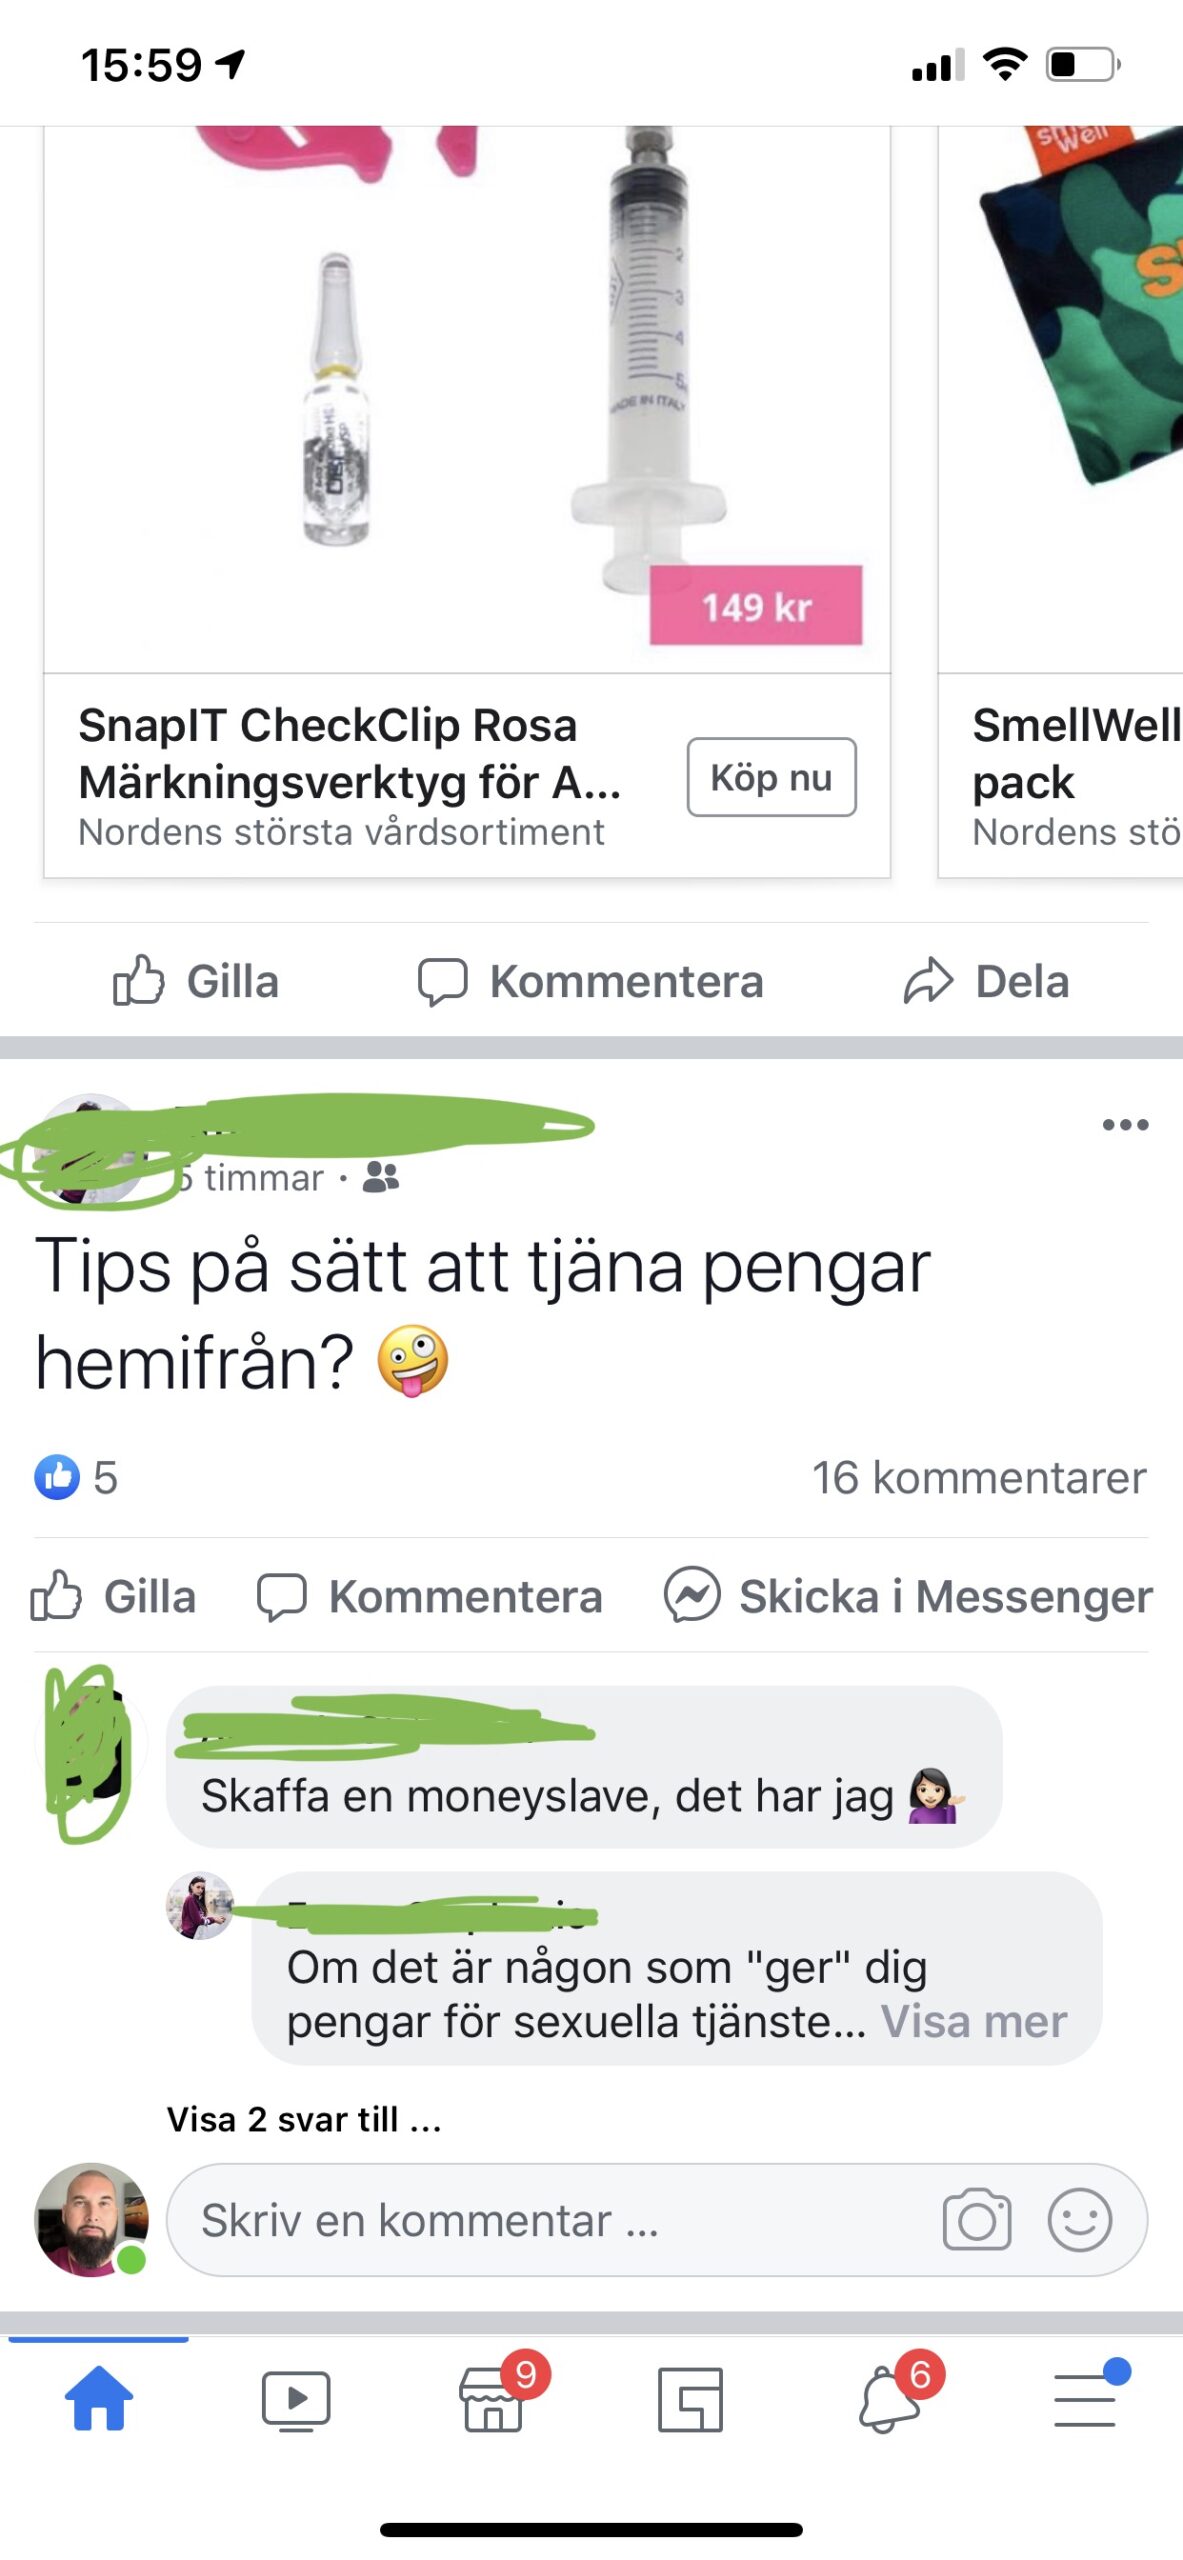Open the Home feed tab
1183x2560 pixels.
98,2397
